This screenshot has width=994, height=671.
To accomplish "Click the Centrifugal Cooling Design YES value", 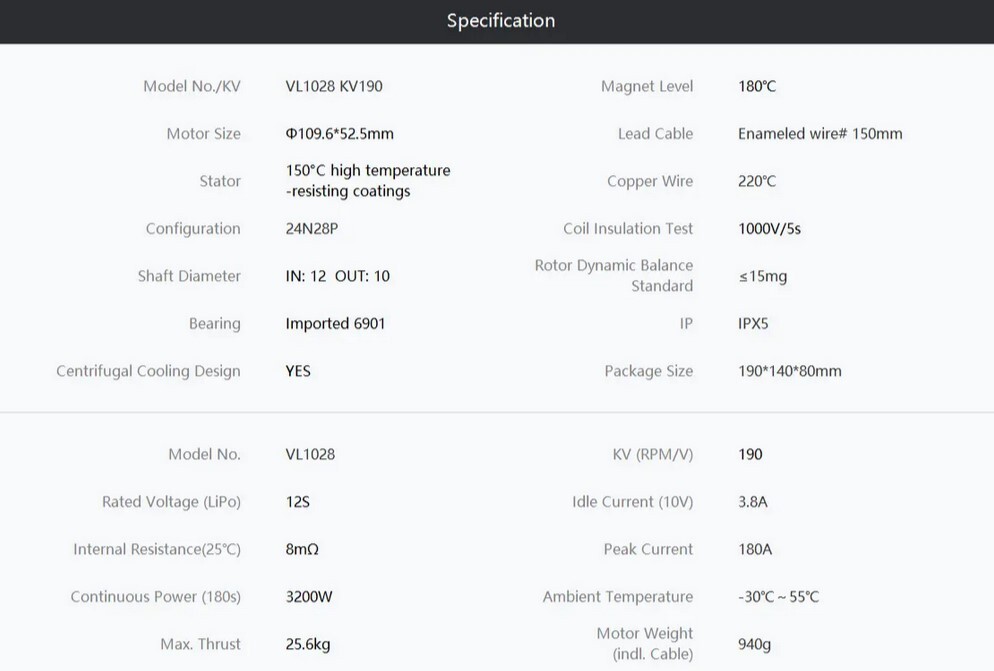I will [298, 371].
